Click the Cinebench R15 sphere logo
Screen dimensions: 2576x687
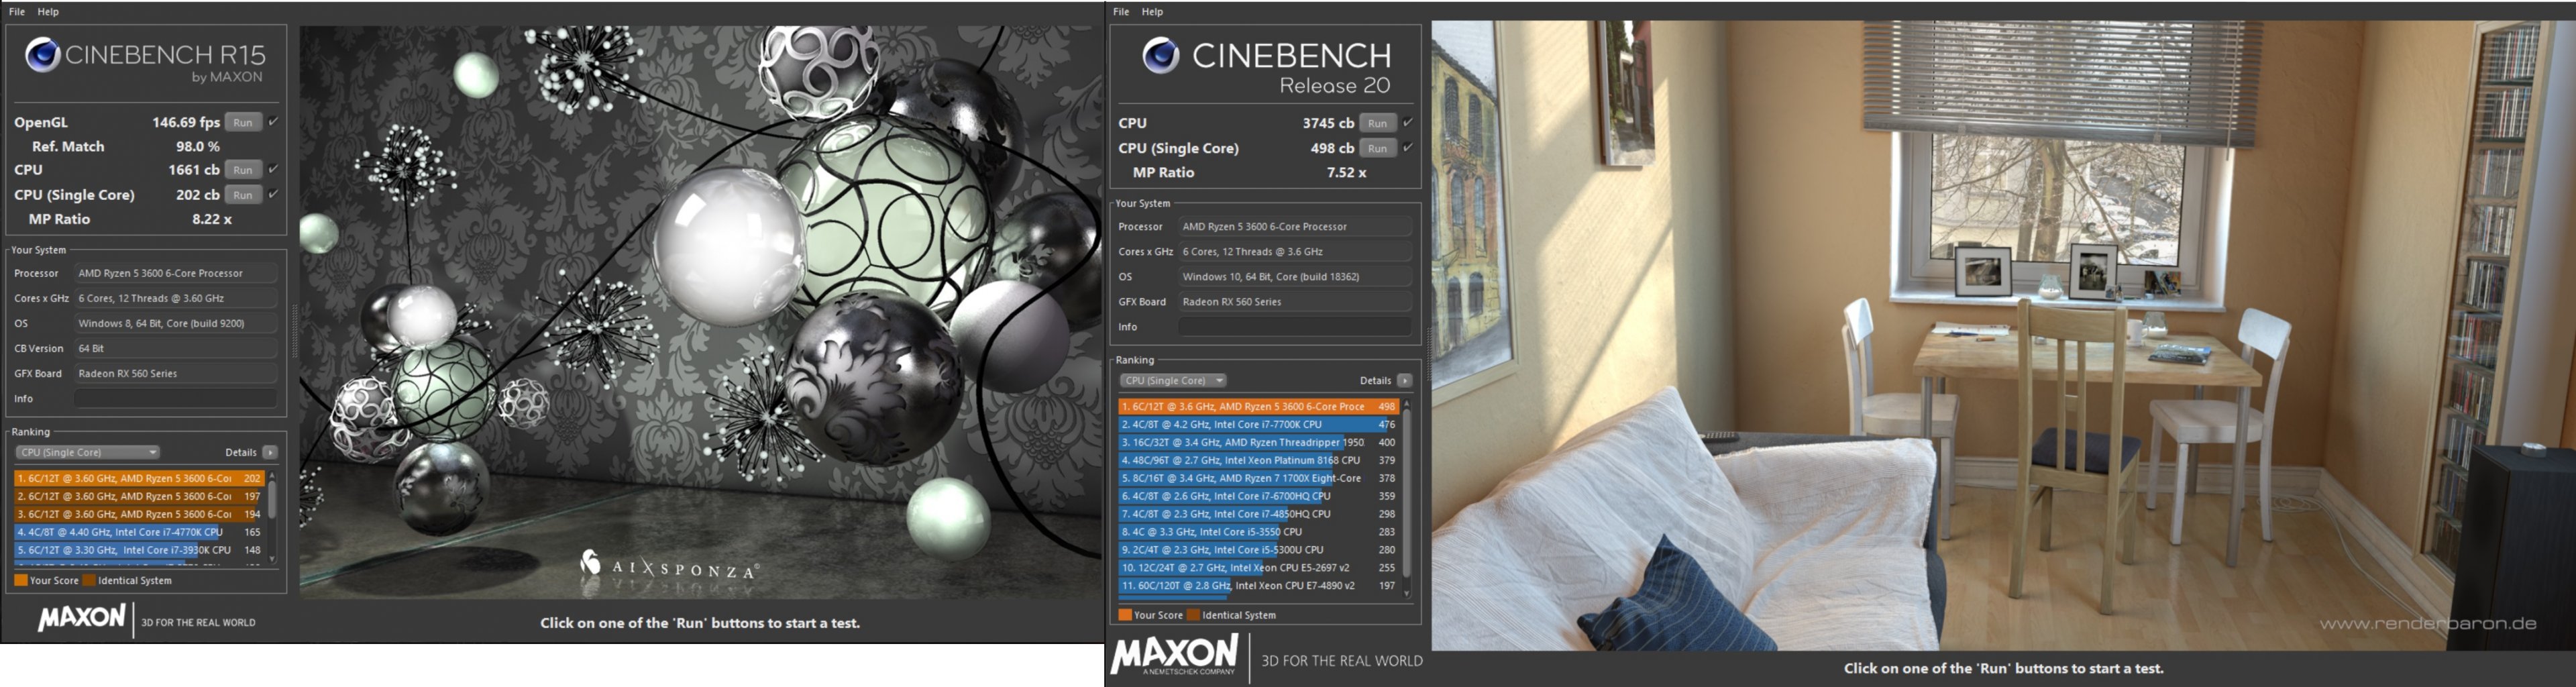[x=43, y=55]
